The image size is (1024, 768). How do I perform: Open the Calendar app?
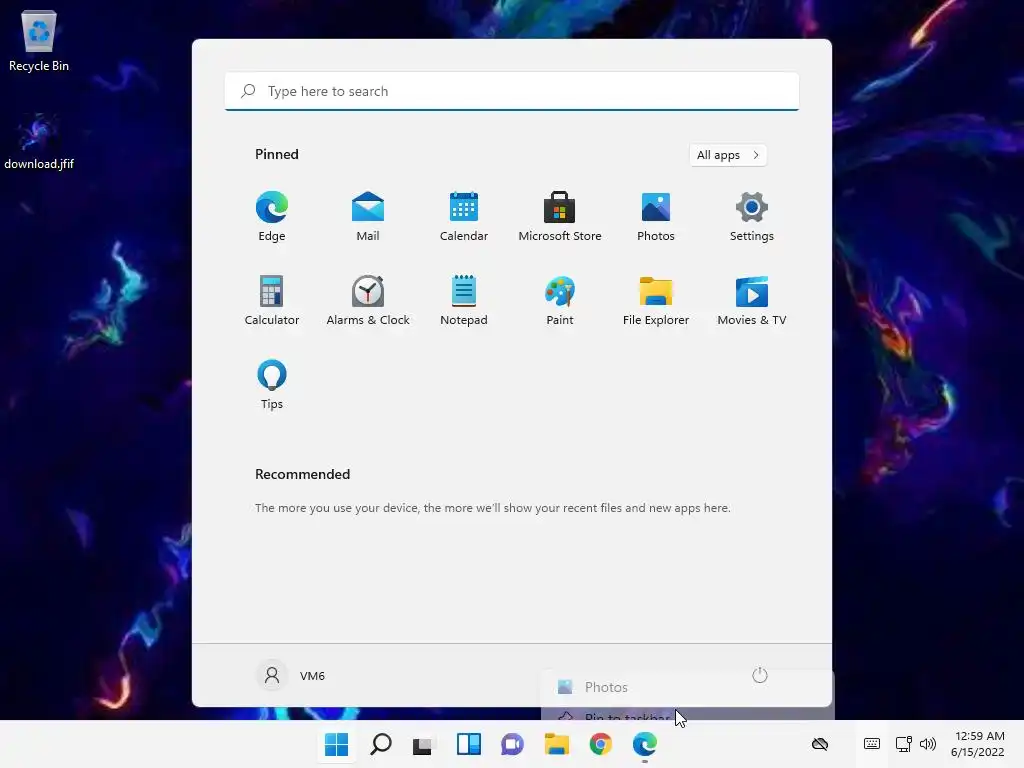coord(464,216)
